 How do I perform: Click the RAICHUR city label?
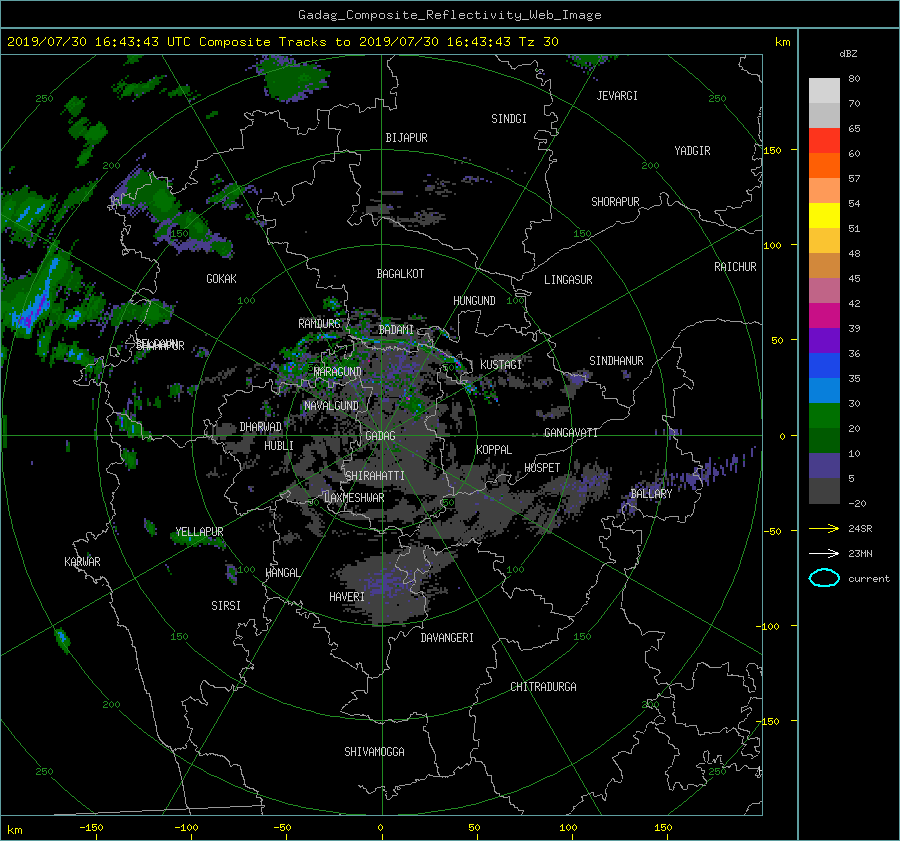pyautogui.click(x=735, y=267)
